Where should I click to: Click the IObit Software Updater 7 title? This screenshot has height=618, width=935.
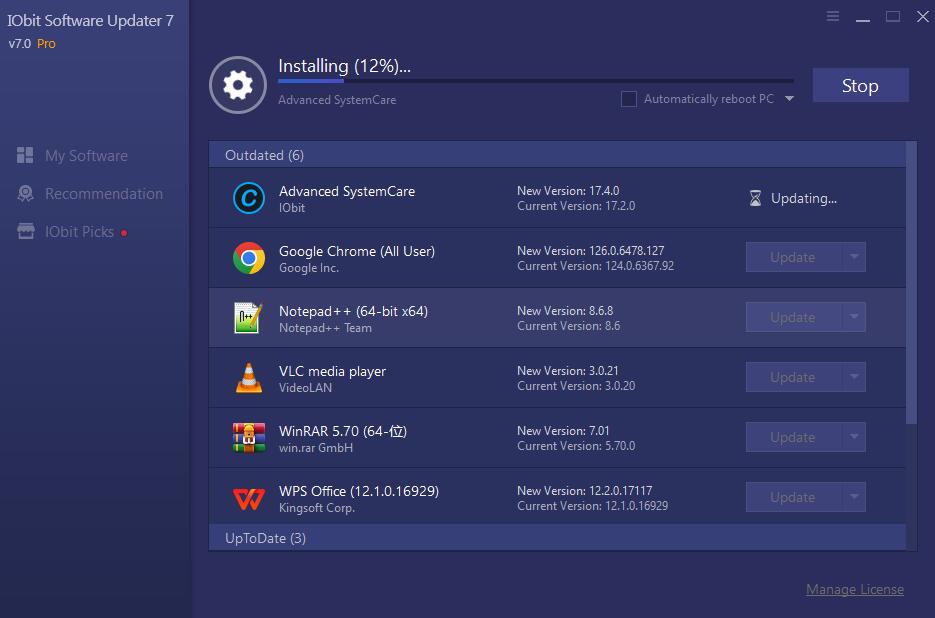pyautogui.click(x=90, y=20)
